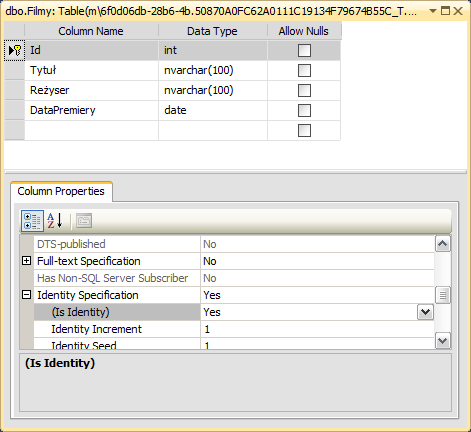Select the Id column name cell
Viewport: 471px width, 432px height.
tap(91, 50)
